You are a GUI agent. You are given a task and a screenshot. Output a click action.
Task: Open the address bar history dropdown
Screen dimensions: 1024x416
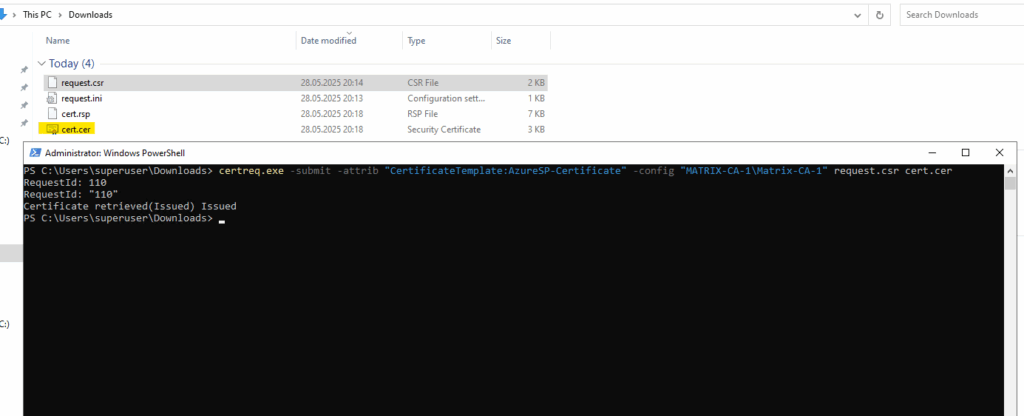[857, 14]
